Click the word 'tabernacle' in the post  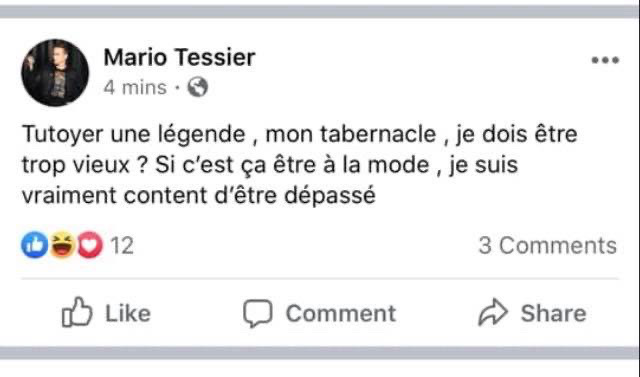pyautogui.click(x=378, y=134)
